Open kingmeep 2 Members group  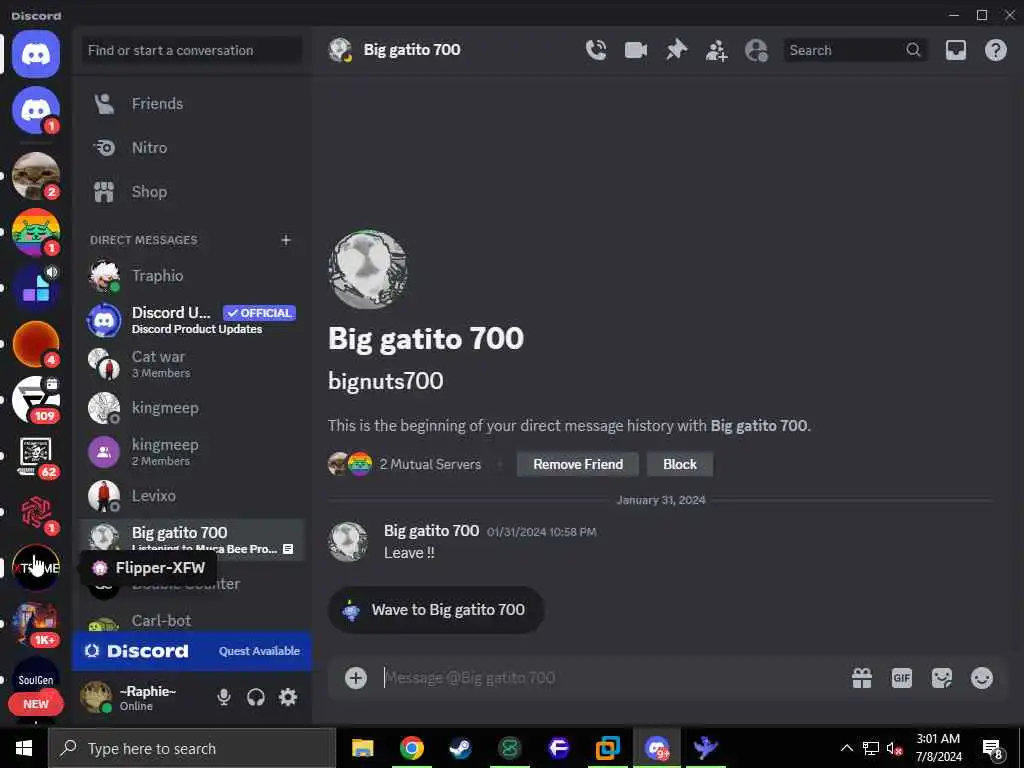pos(191,452)
